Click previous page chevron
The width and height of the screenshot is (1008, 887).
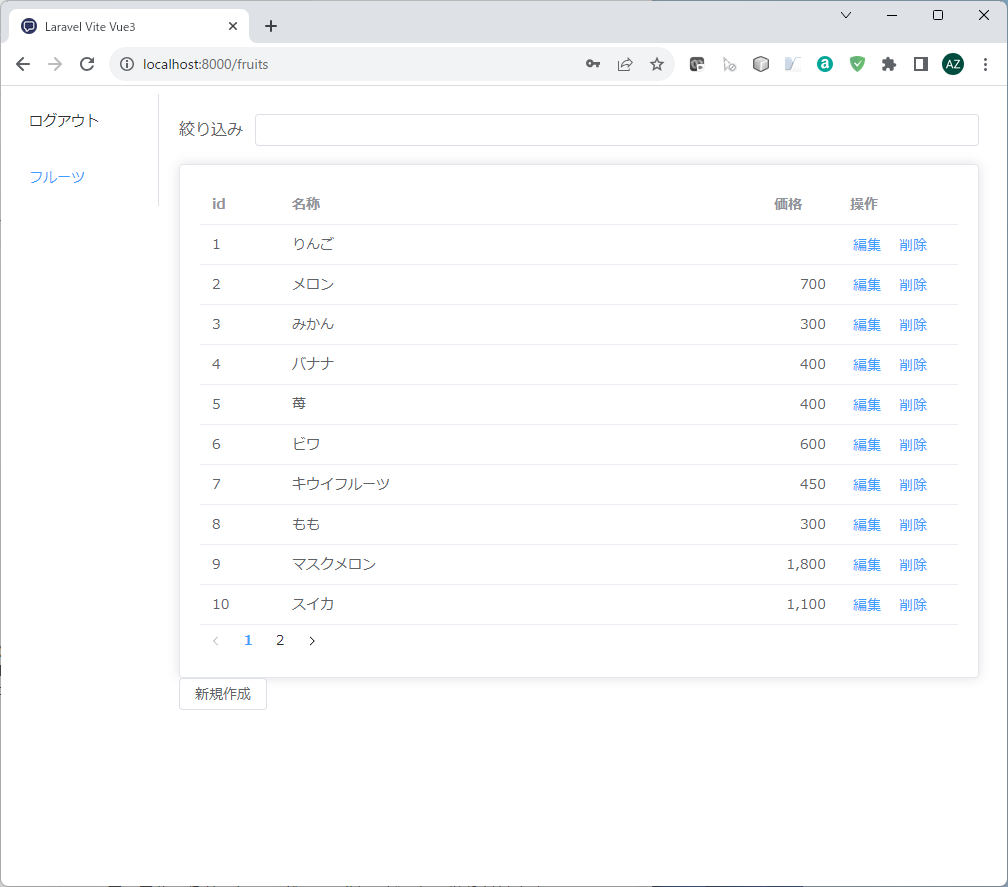[216, 641]
